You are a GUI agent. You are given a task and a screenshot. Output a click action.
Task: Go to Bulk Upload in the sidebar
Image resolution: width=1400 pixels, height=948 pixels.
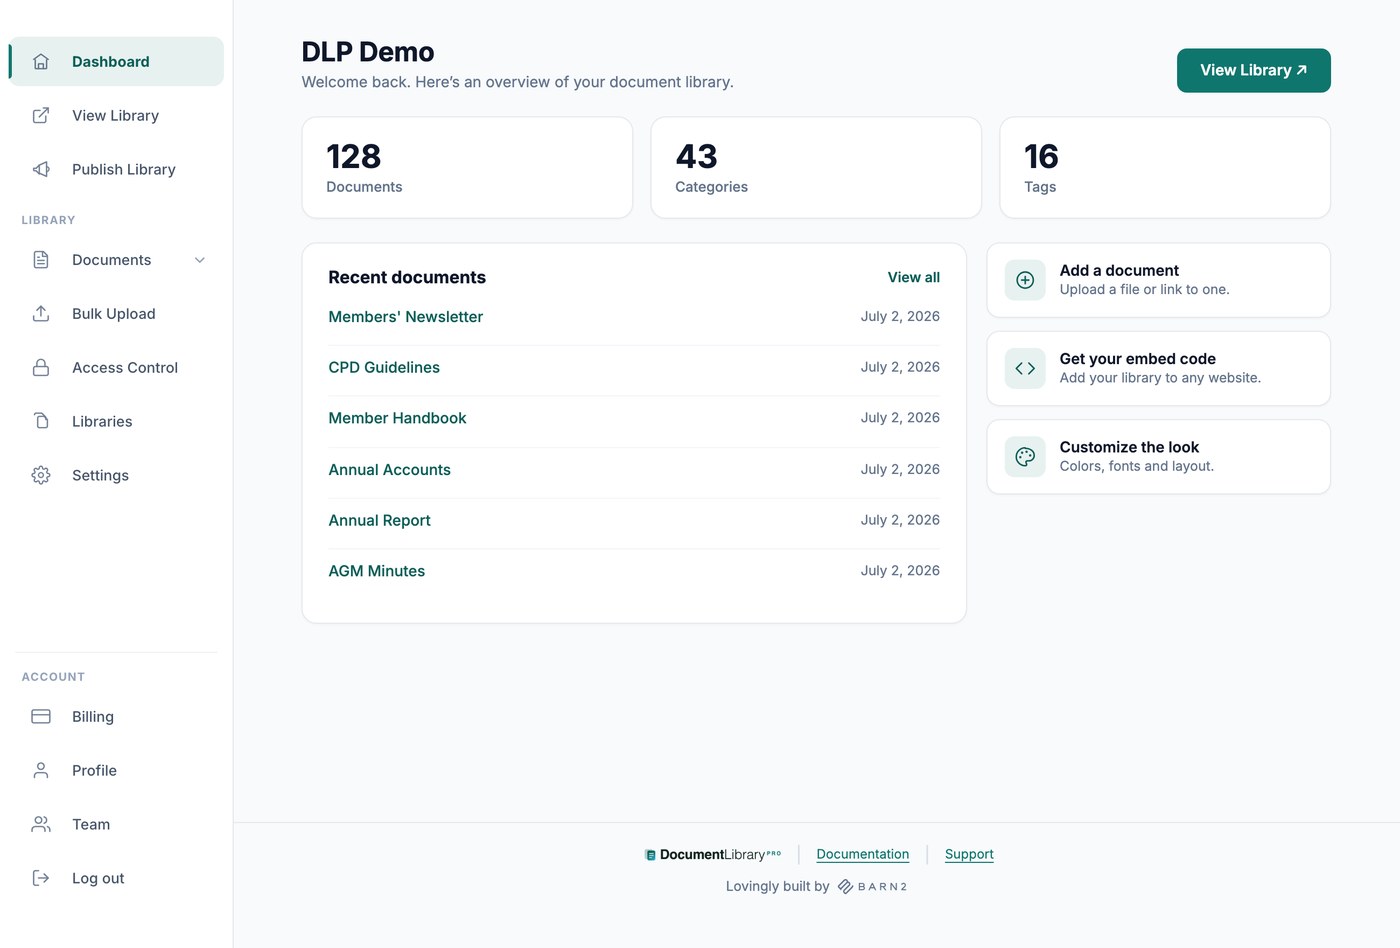pos(116,314)
